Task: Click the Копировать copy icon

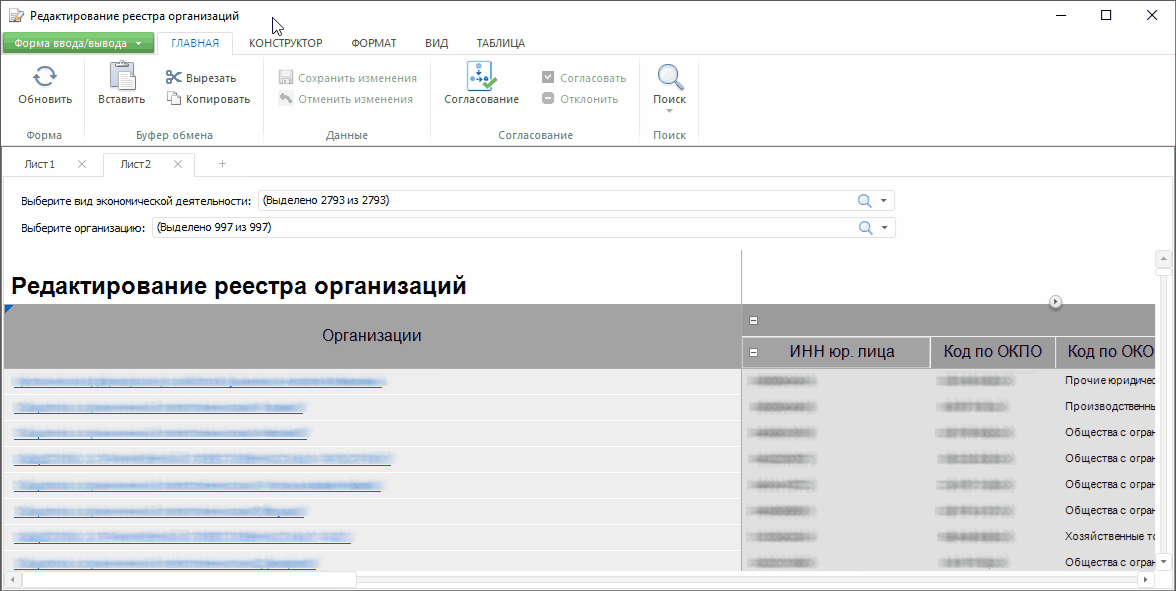Action: (x=174, y=99)
